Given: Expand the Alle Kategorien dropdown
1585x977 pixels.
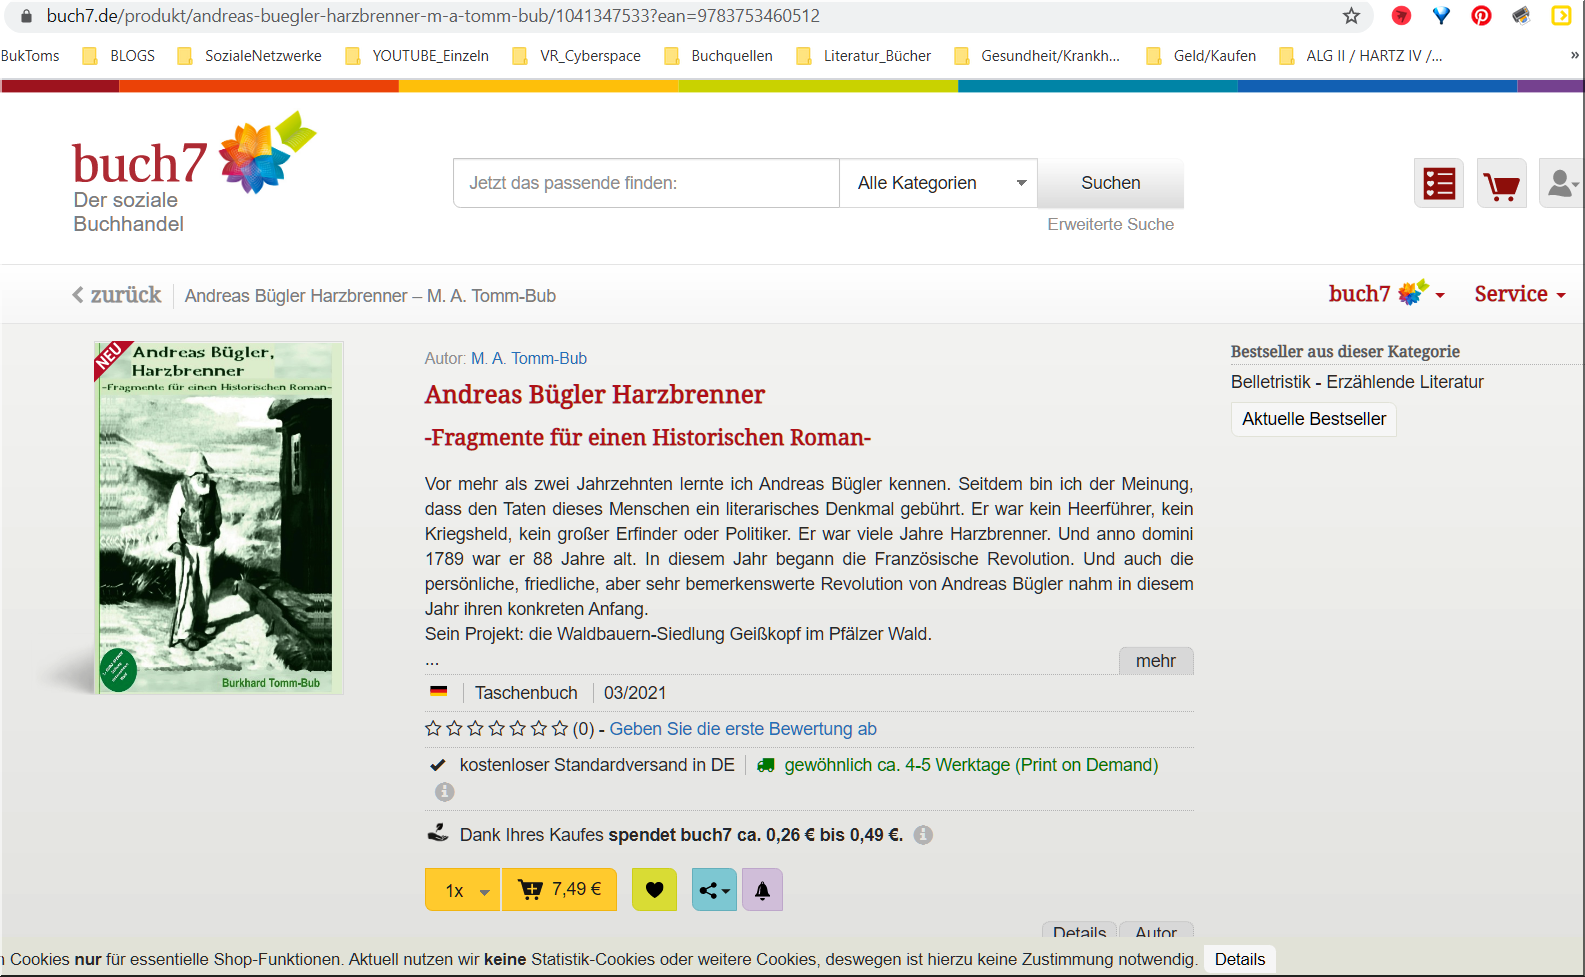Looking at the screenshot, I should [938, 183].
